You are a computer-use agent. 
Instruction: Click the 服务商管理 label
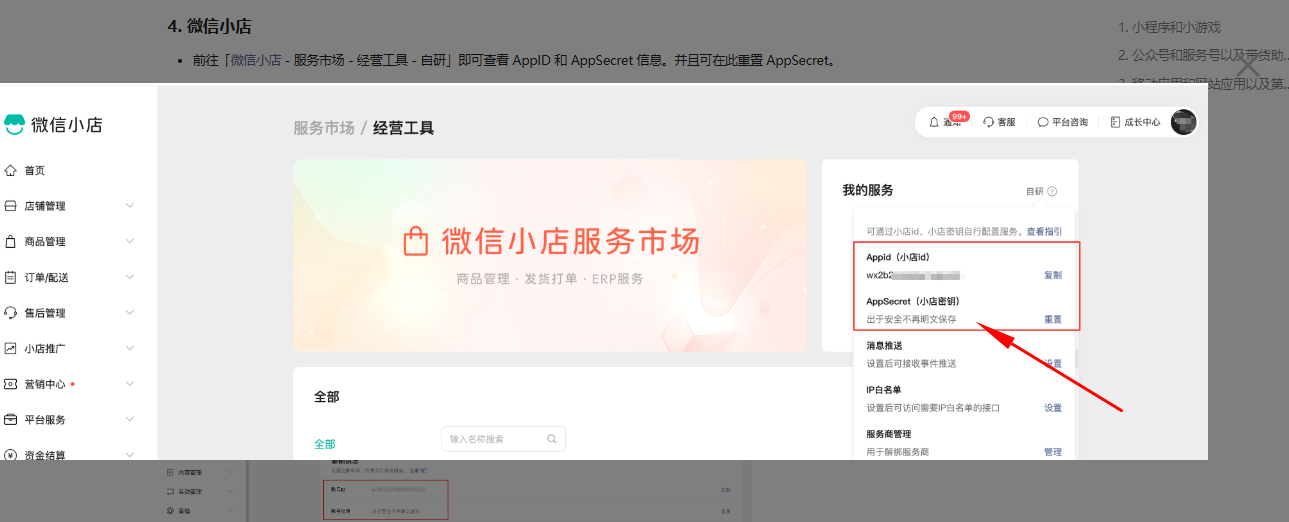[x=889, y=434]
